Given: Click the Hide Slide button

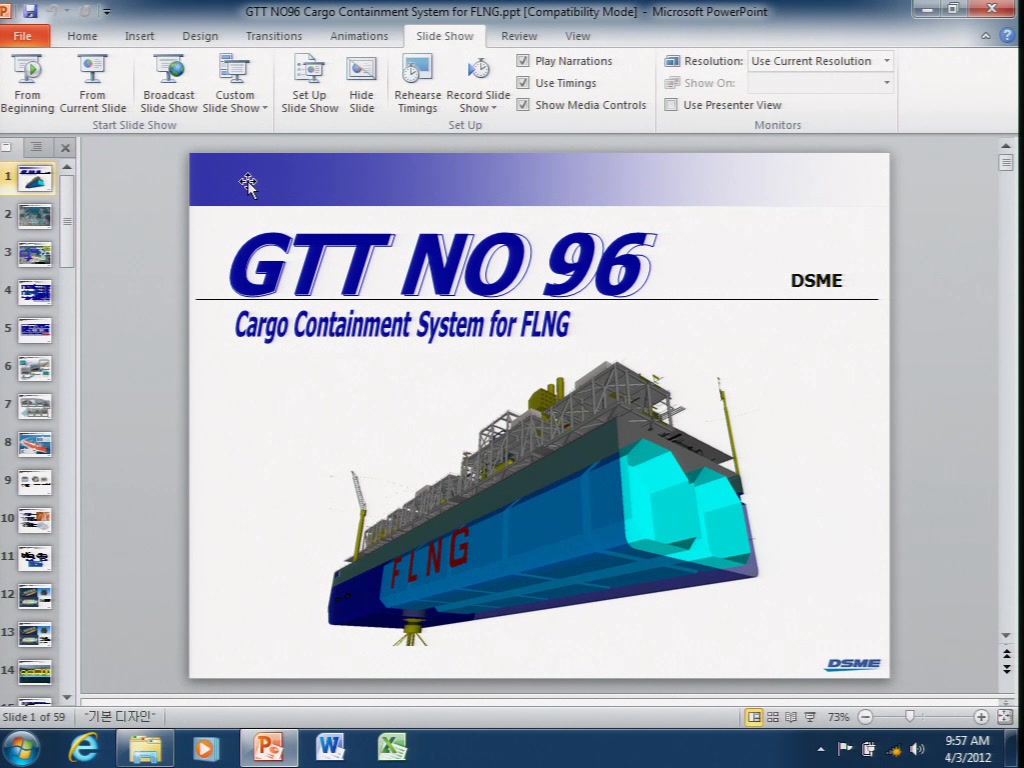Looking at the screenshot, I should (x=361, y=84).
